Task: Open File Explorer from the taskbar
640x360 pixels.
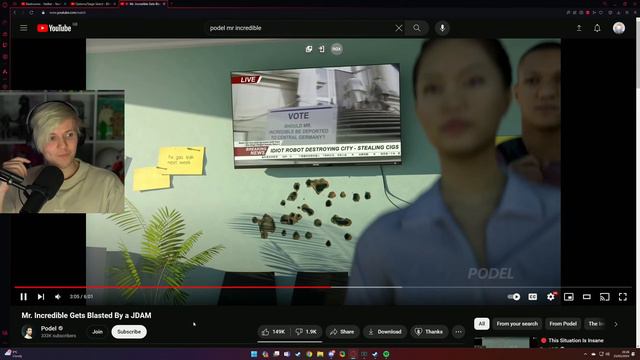Action: click(x=320, y=354)
